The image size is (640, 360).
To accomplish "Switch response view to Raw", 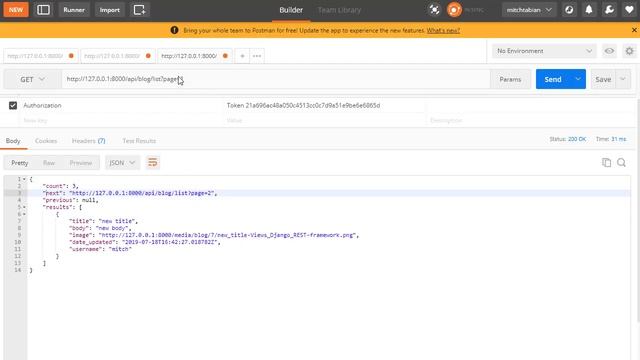I will (49, 163).
